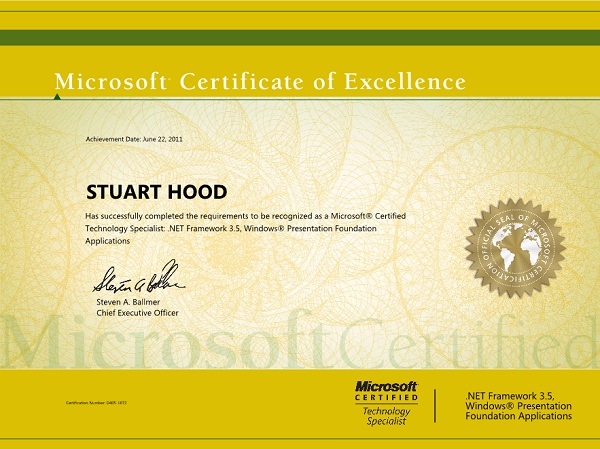Click the line beginning 'Has successfully completed the requirements'
This screenshot has height=449, width=600.
coord(245,216)
